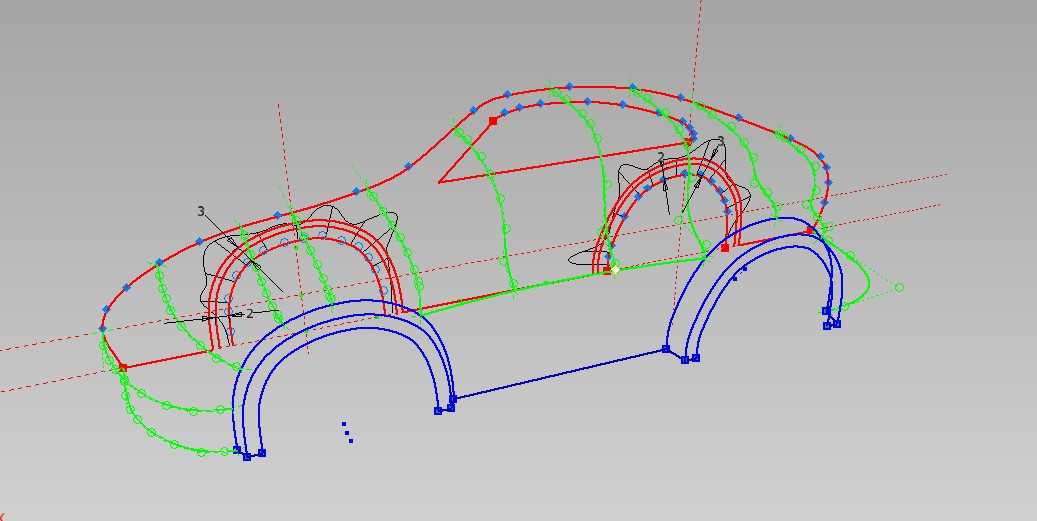Select the isolated green circle control point behind the tail
Screen dimensions: 1037x521
click(x=899, y=288)
